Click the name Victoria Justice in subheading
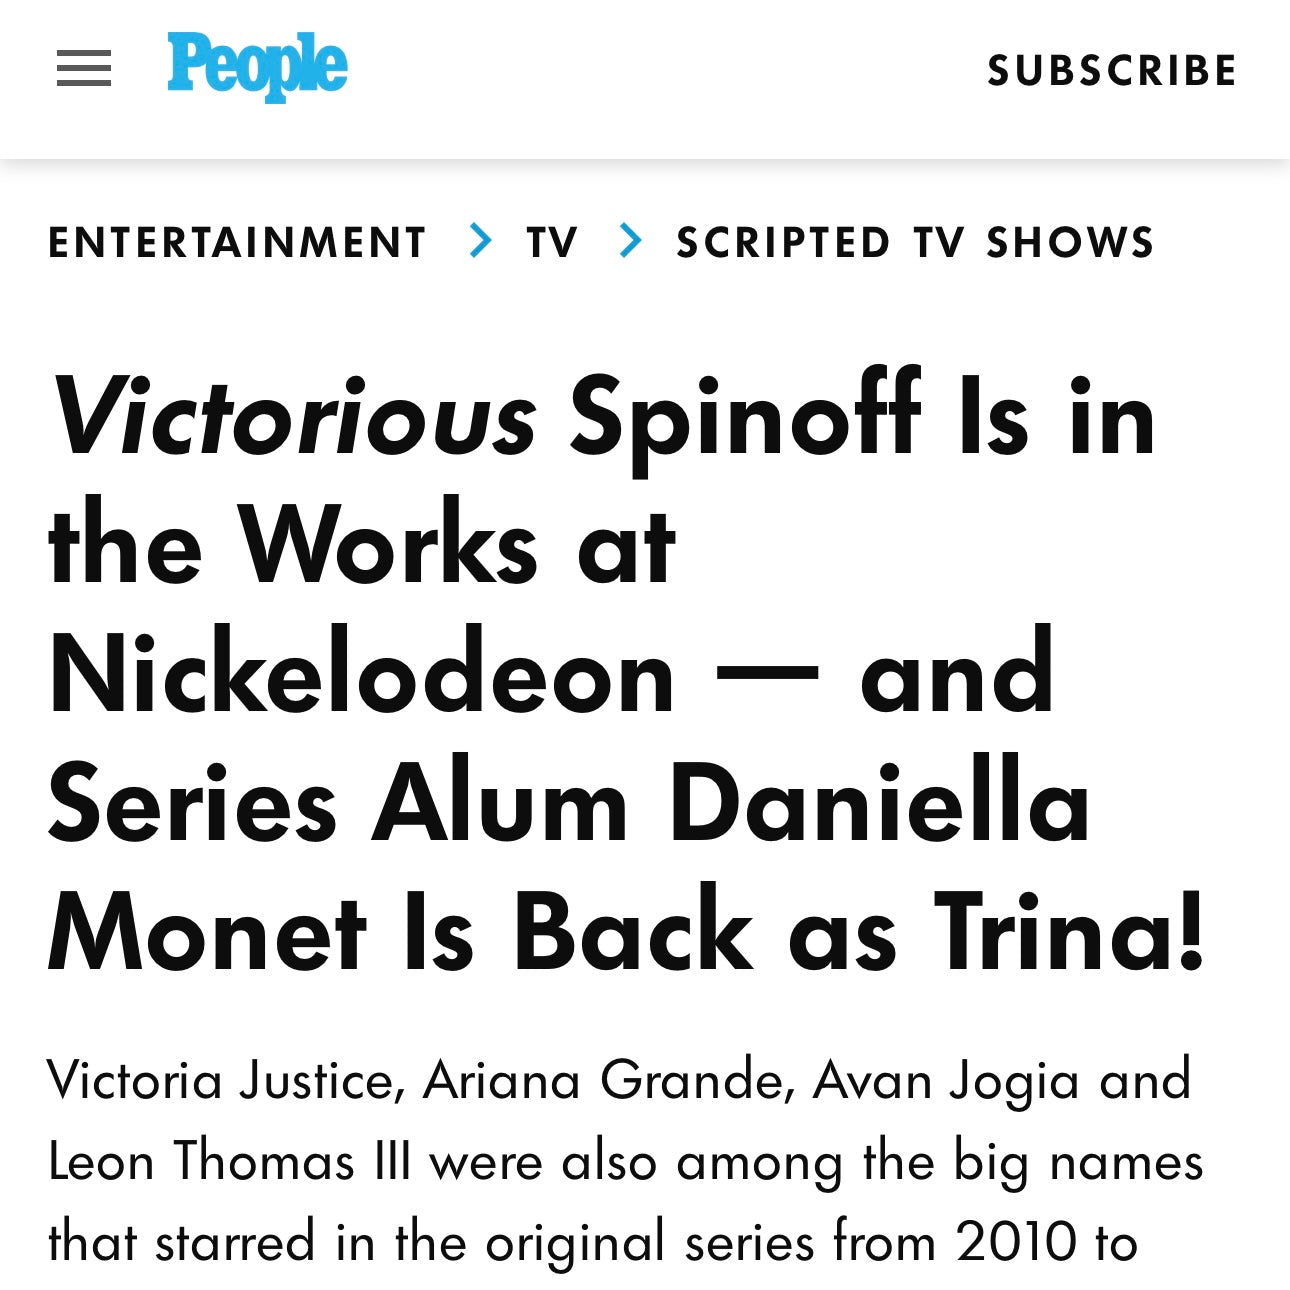Screen dimensions: 1290x1290 pyautogui.click(x=225, y=1081)
